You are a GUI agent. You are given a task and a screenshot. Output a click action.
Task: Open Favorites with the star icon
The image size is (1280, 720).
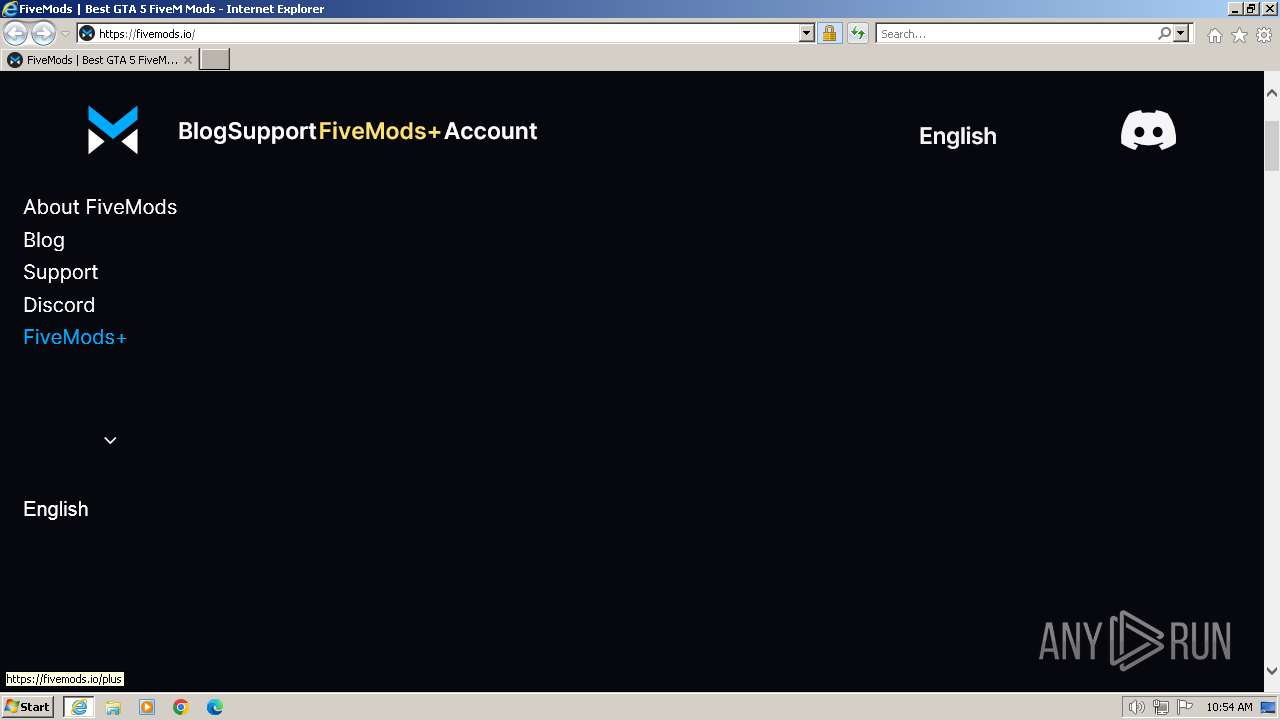(1239, 35)
